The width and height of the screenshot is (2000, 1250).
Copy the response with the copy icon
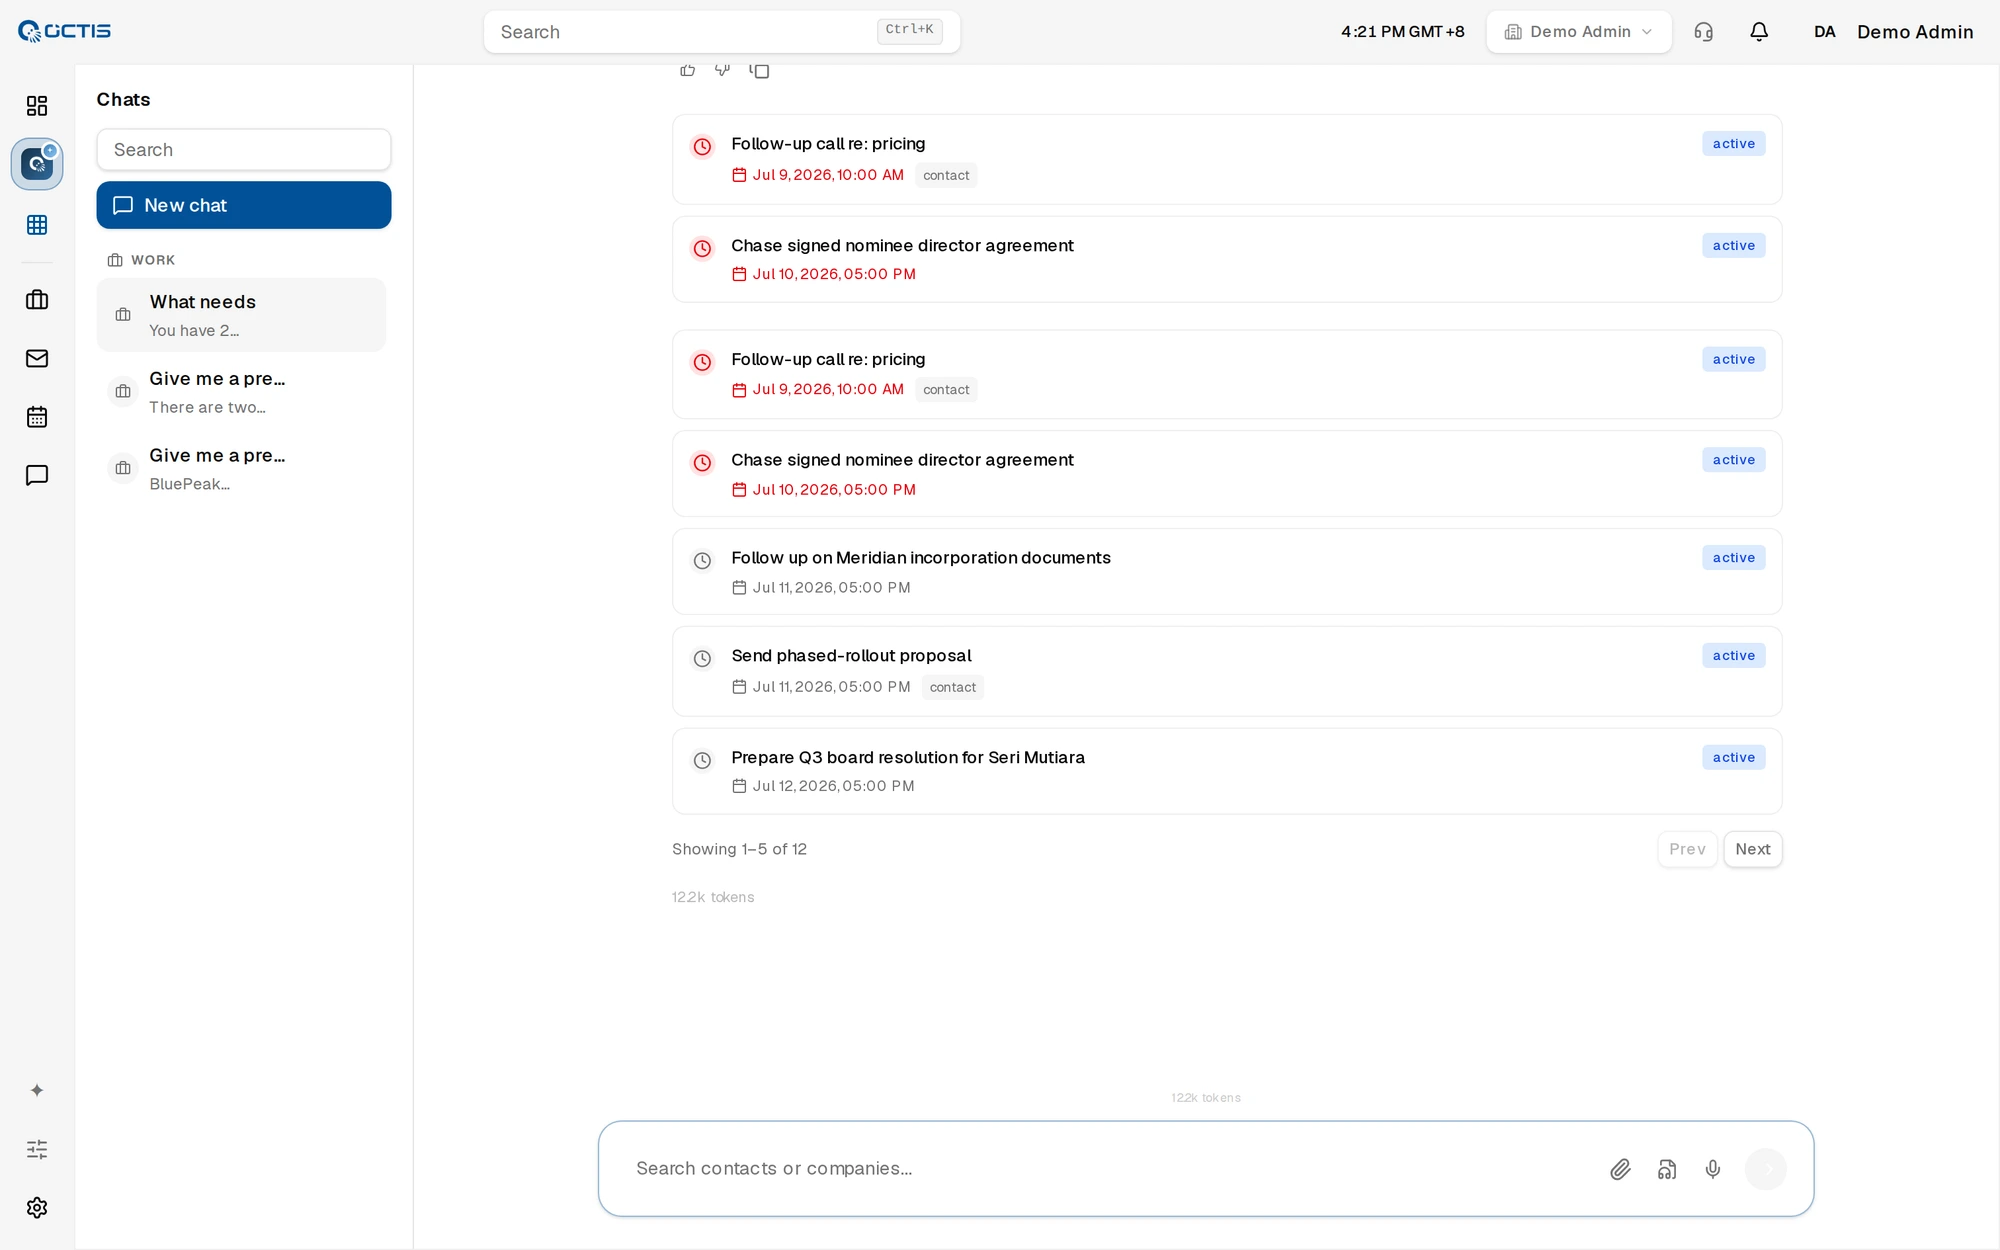[x=759, y=70]
